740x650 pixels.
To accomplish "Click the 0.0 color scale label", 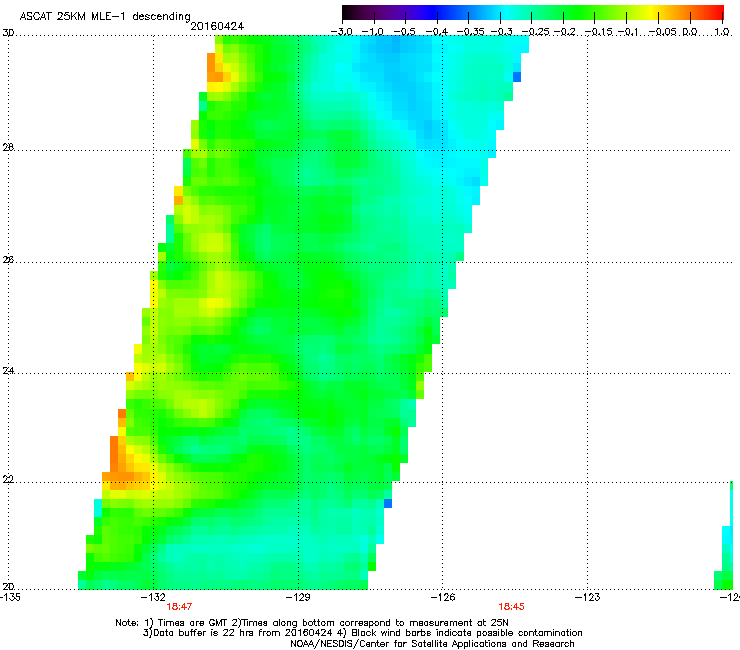I will [x=690, y=32].
